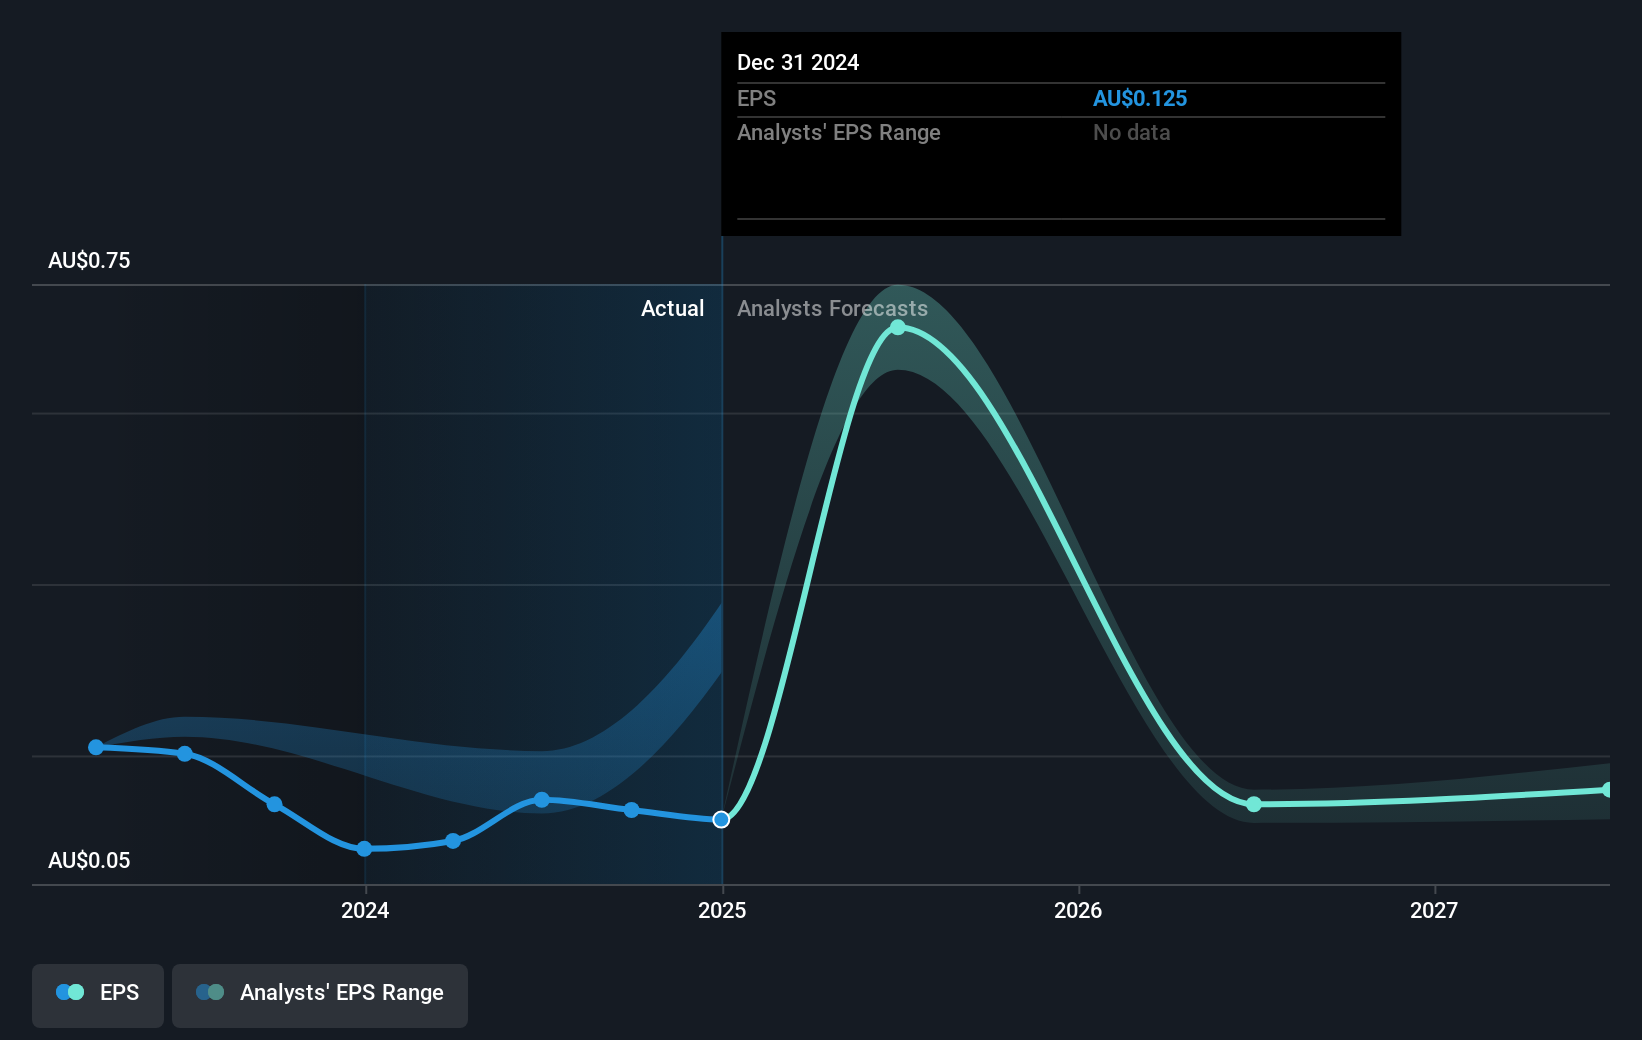Click the 'Actual' region label
This screenshot has width=1642, height=1040.
(672, 308)
